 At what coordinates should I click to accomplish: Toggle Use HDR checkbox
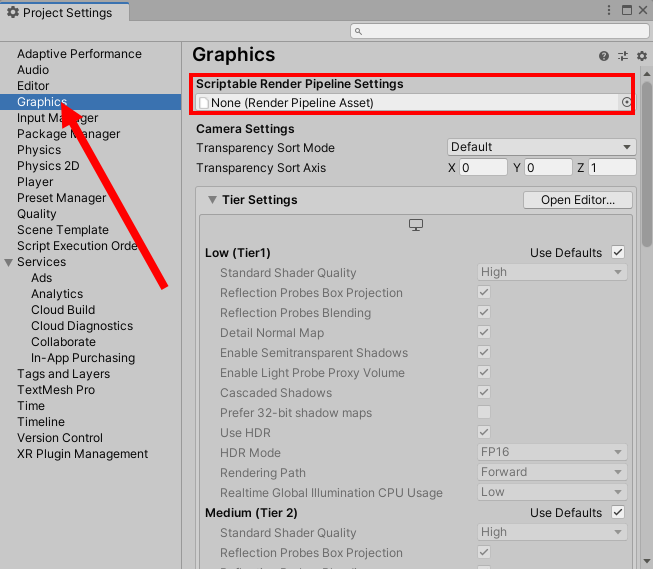(x=484, y=432)
